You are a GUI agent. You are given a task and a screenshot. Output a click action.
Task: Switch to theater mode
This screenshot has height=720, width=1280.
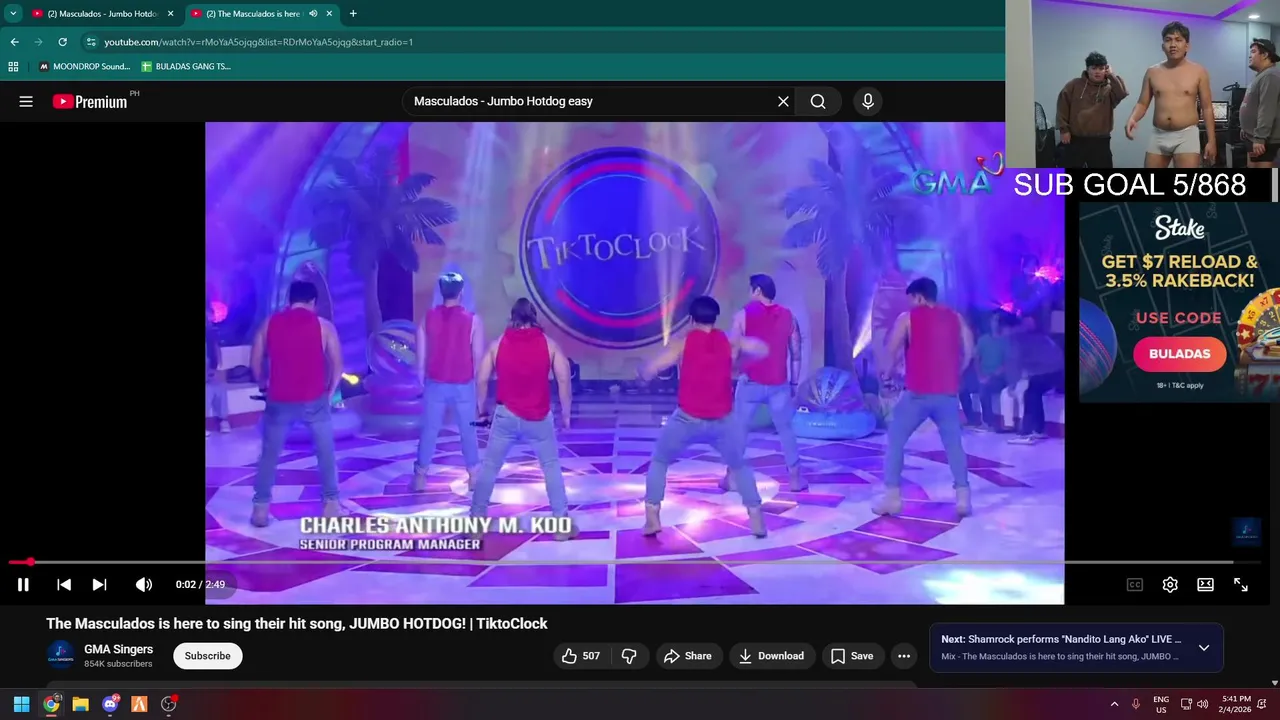tap(1206, 585)
